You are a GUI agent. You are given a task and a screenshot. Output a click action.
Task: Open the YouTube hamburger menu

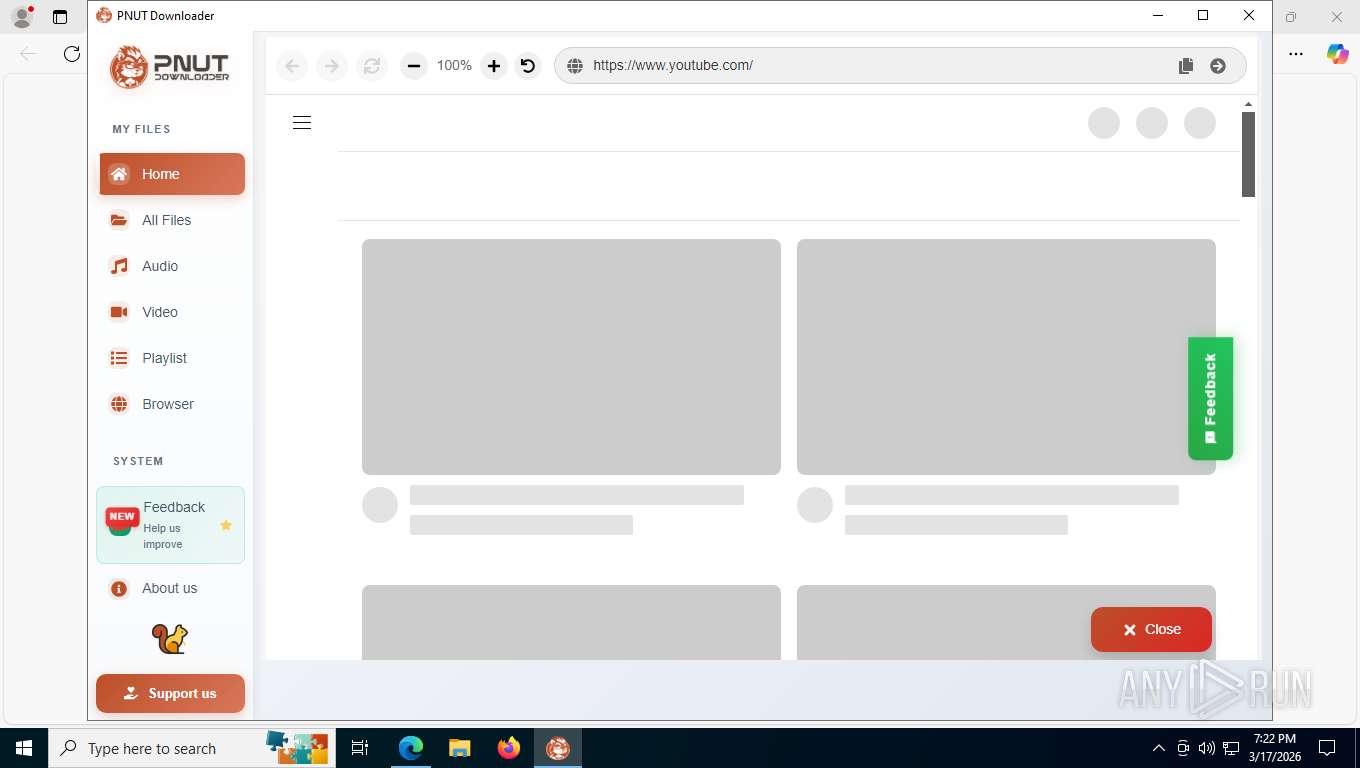[x=302, y=123]
